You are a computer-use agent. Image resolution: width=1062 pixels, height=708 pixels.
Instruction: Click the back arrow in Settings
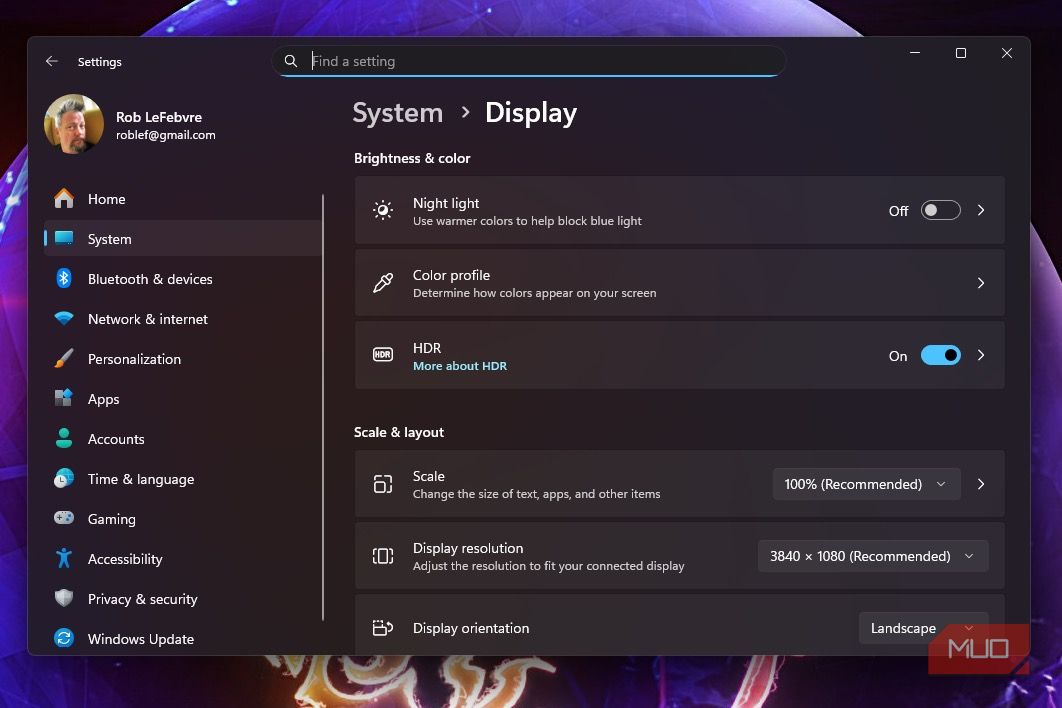point(51,61)
